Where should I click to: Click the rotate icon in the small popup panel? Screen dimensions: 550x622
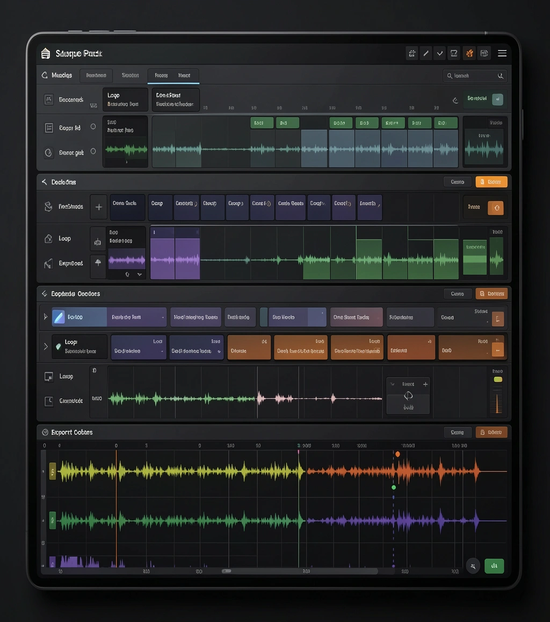tap(408, 396)
